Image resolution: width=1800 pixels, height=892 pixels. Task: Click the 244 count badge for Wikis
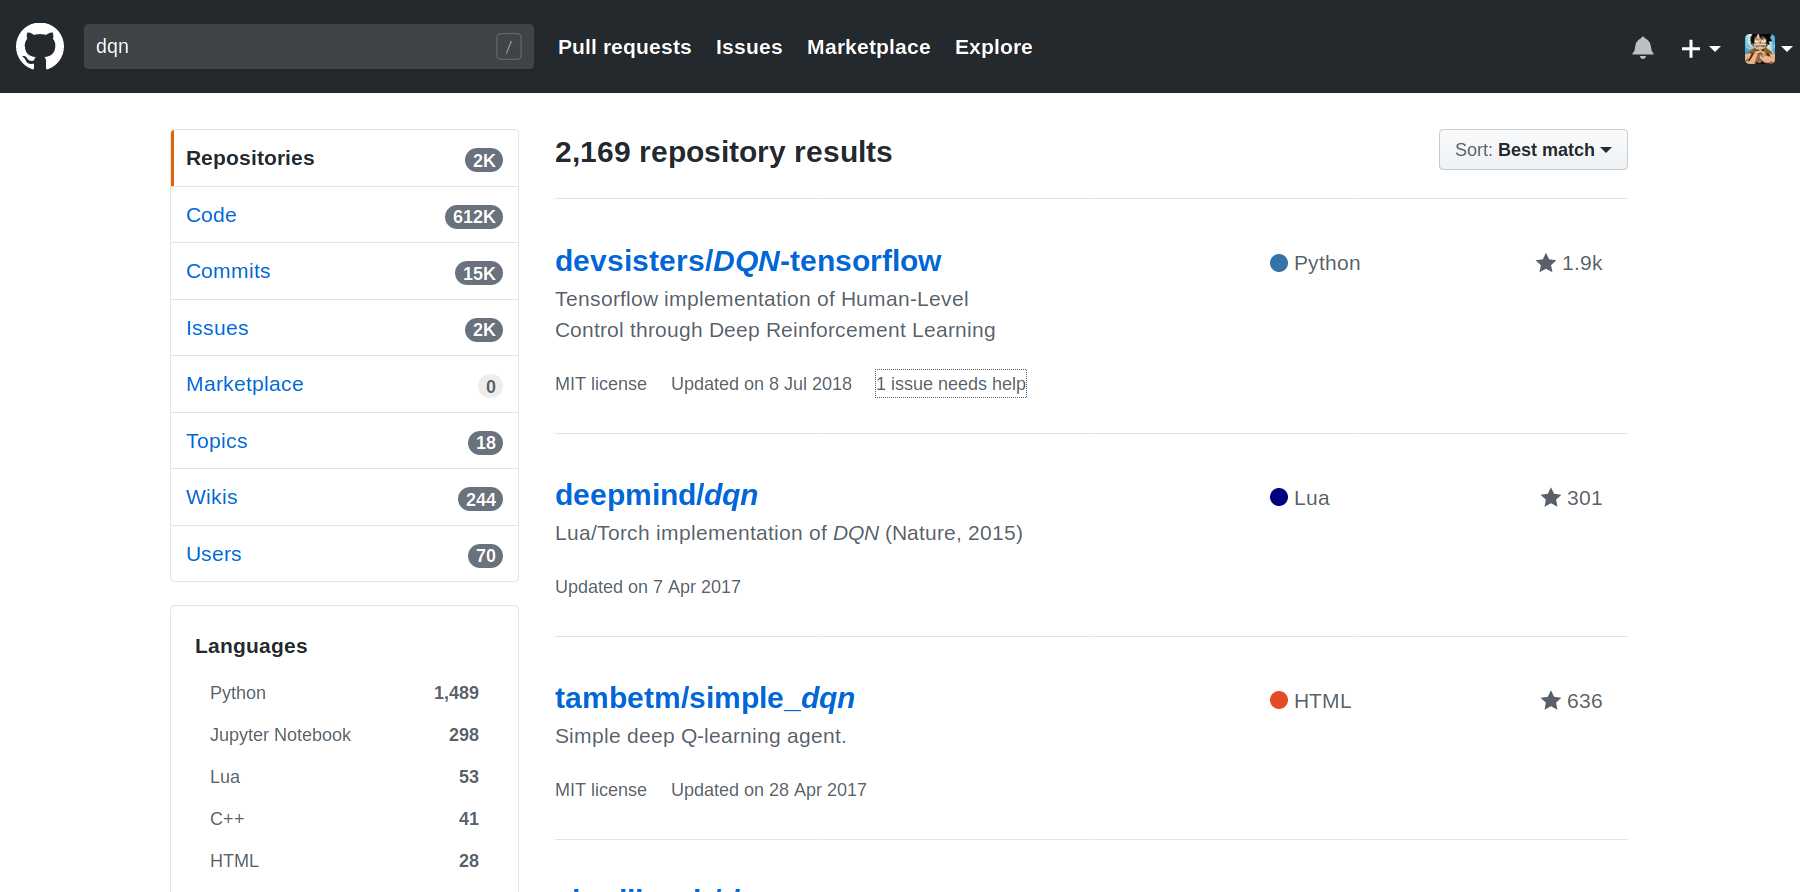(481, 499)
